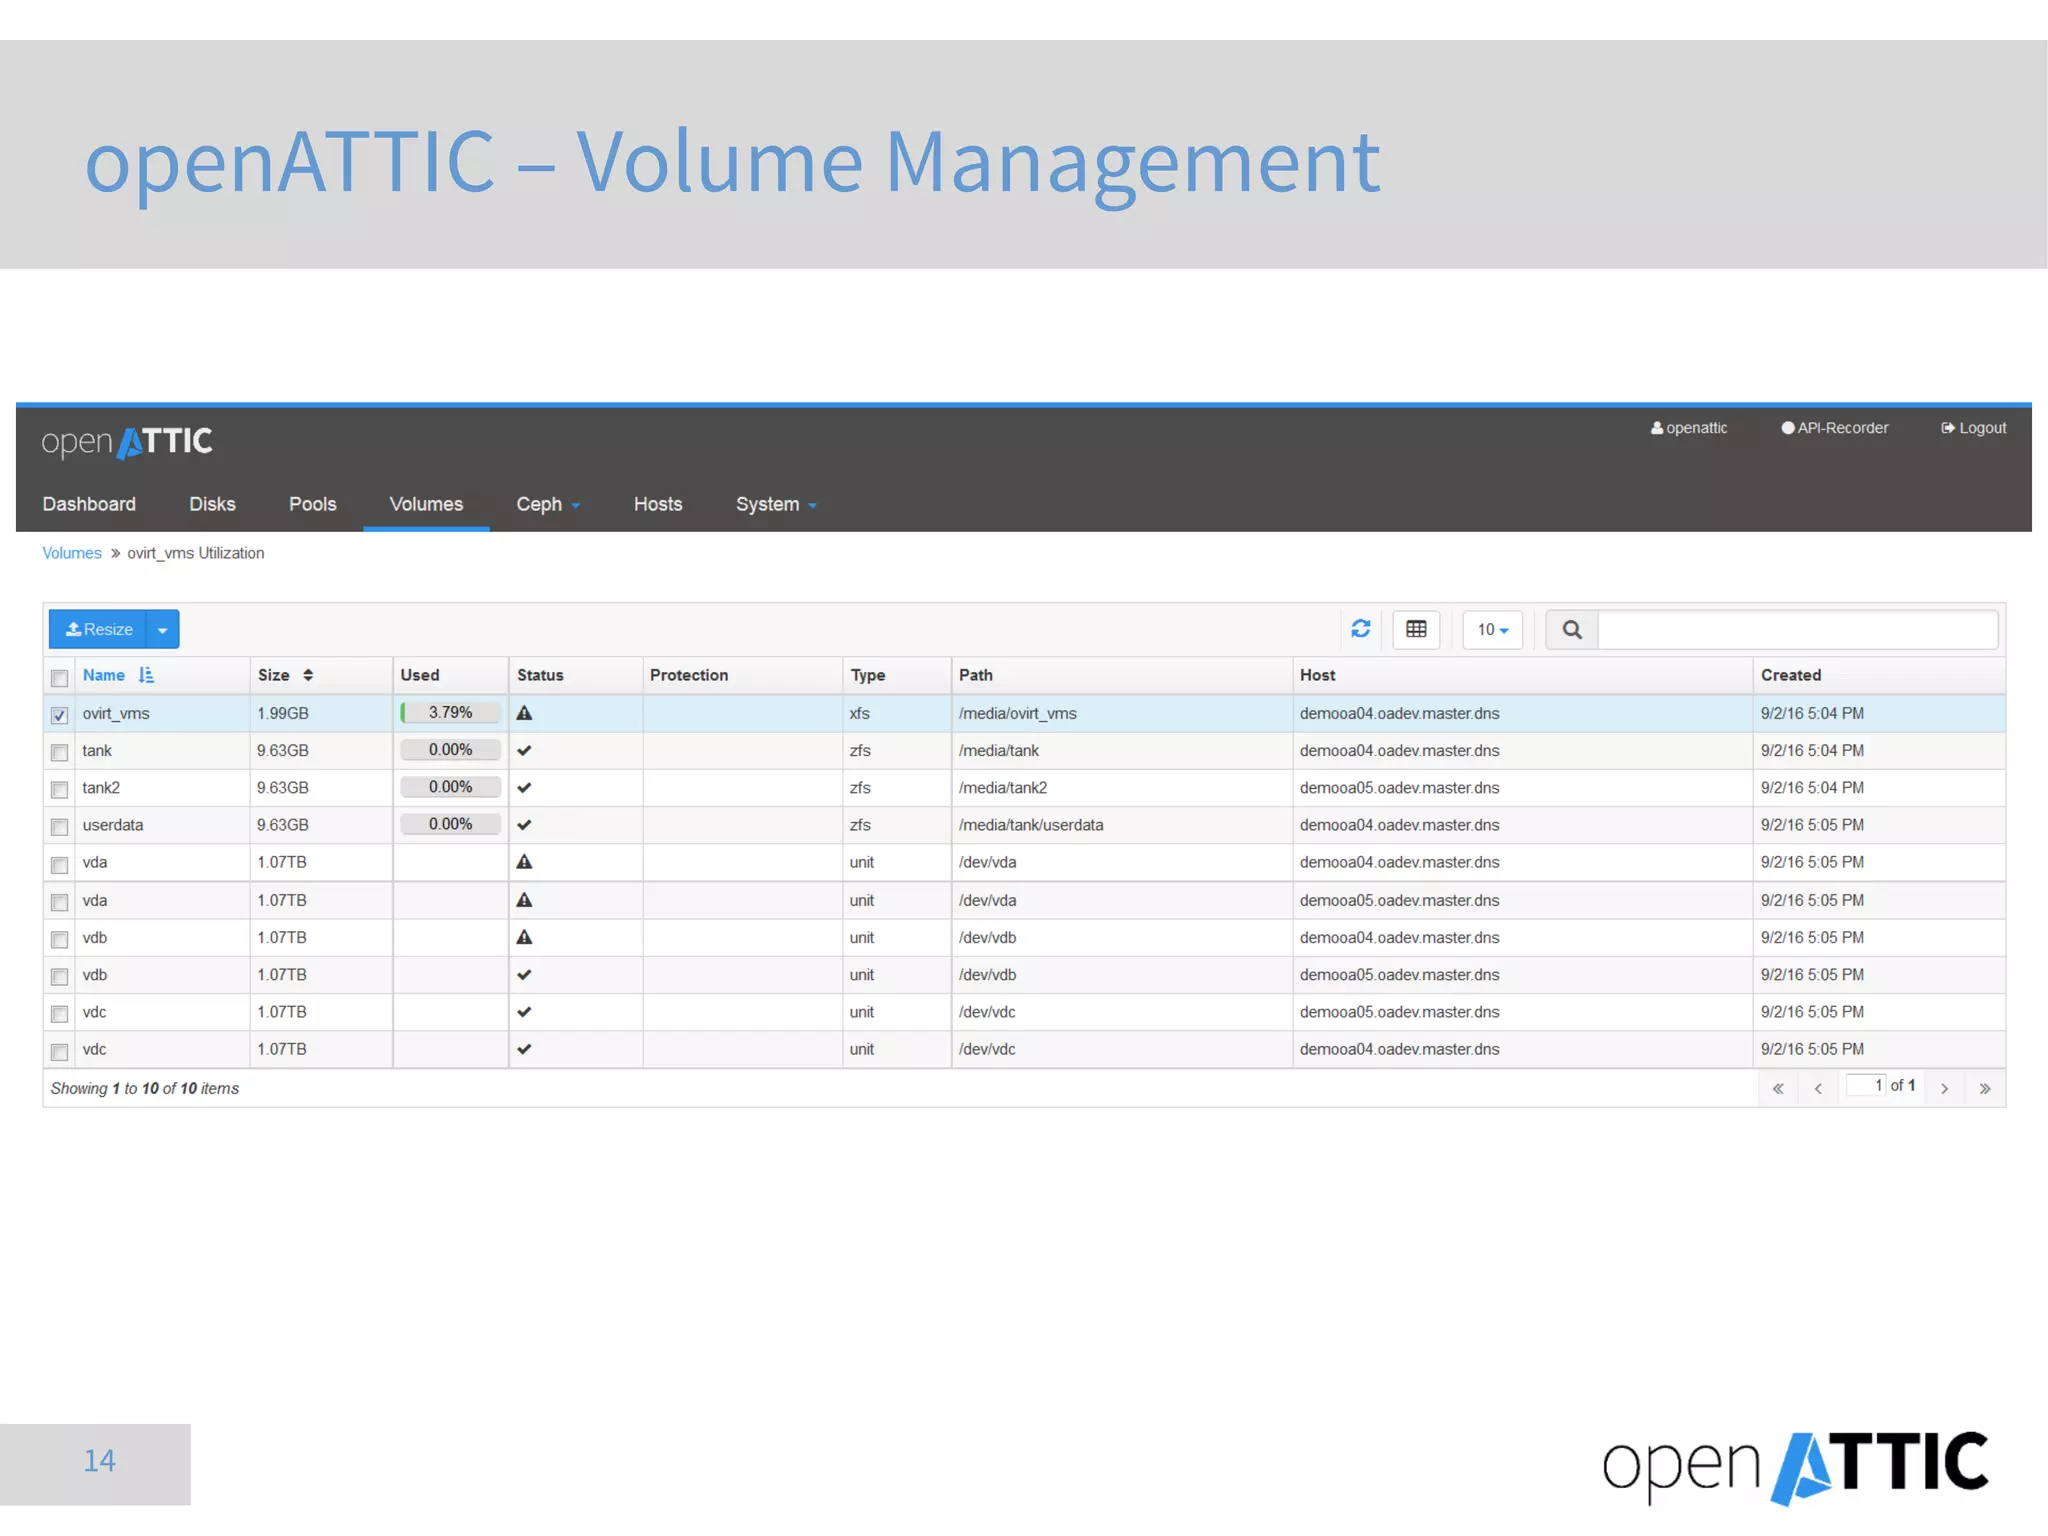Go to first page double-chevron

point(1778,1088)
